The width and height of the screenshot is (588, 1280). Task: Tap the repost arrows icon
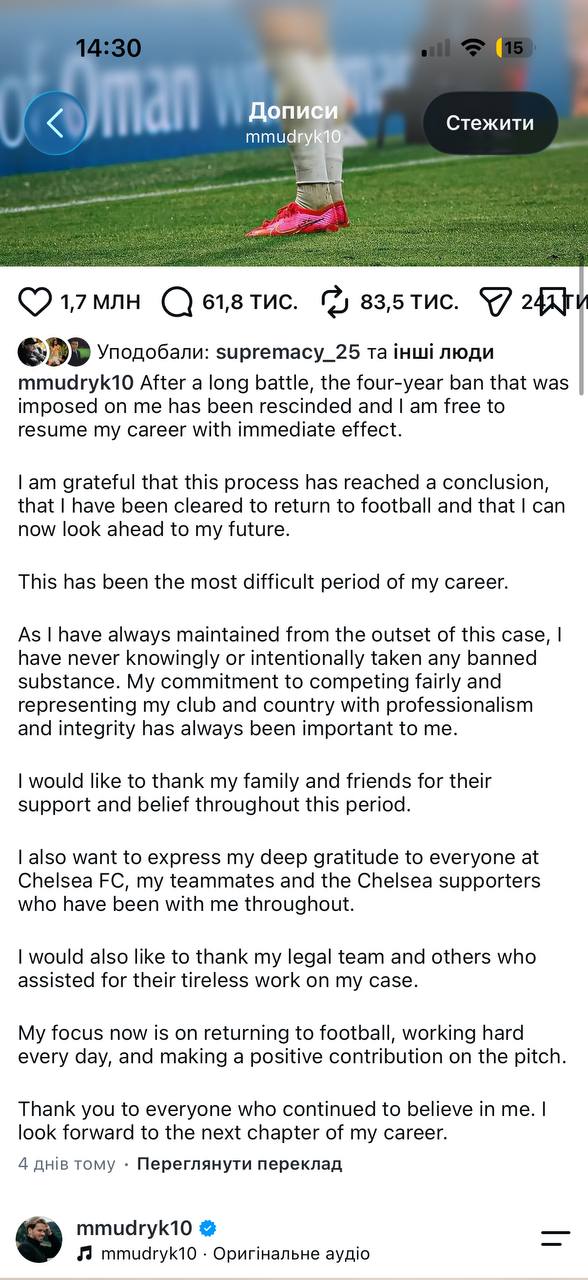click(x=334, y=301)
